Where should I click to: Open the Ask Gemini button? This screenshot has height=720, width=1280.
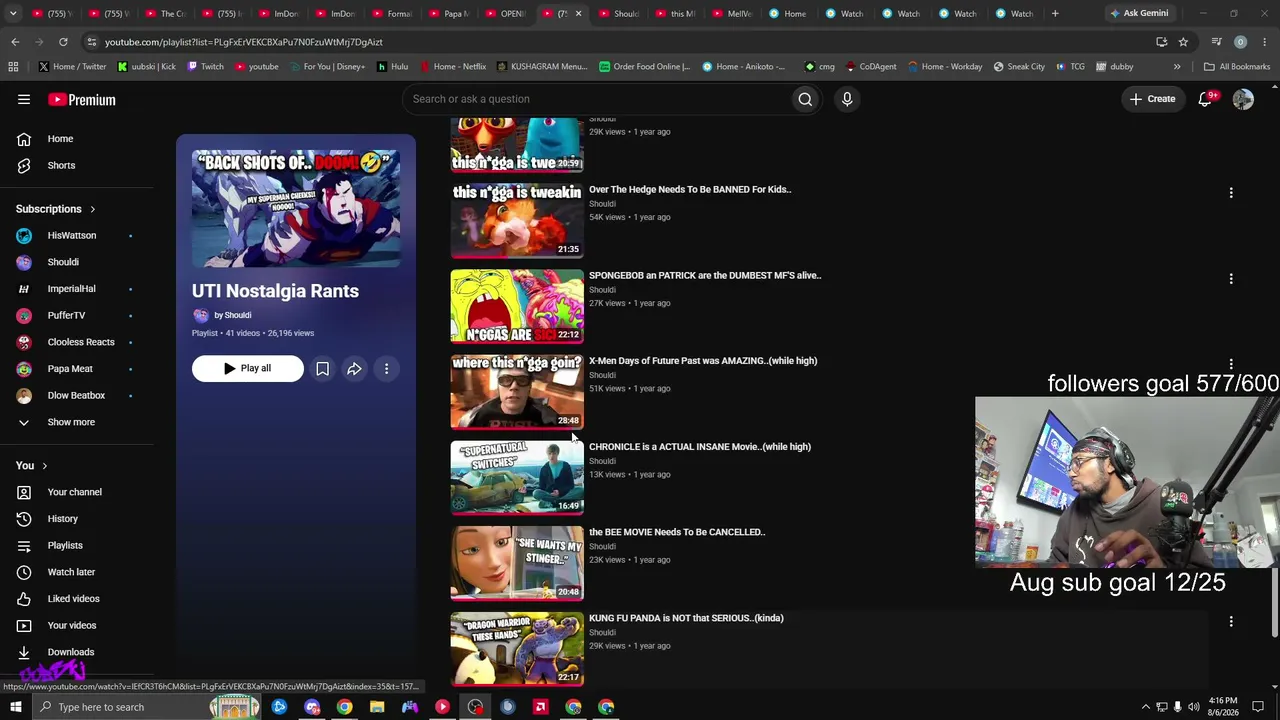click(1139, 14)
